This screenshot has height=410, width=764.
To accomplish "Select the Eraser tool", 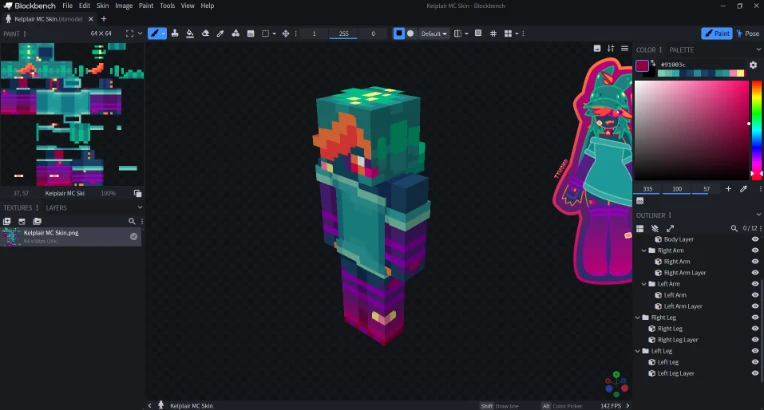I will coord(205,34).
